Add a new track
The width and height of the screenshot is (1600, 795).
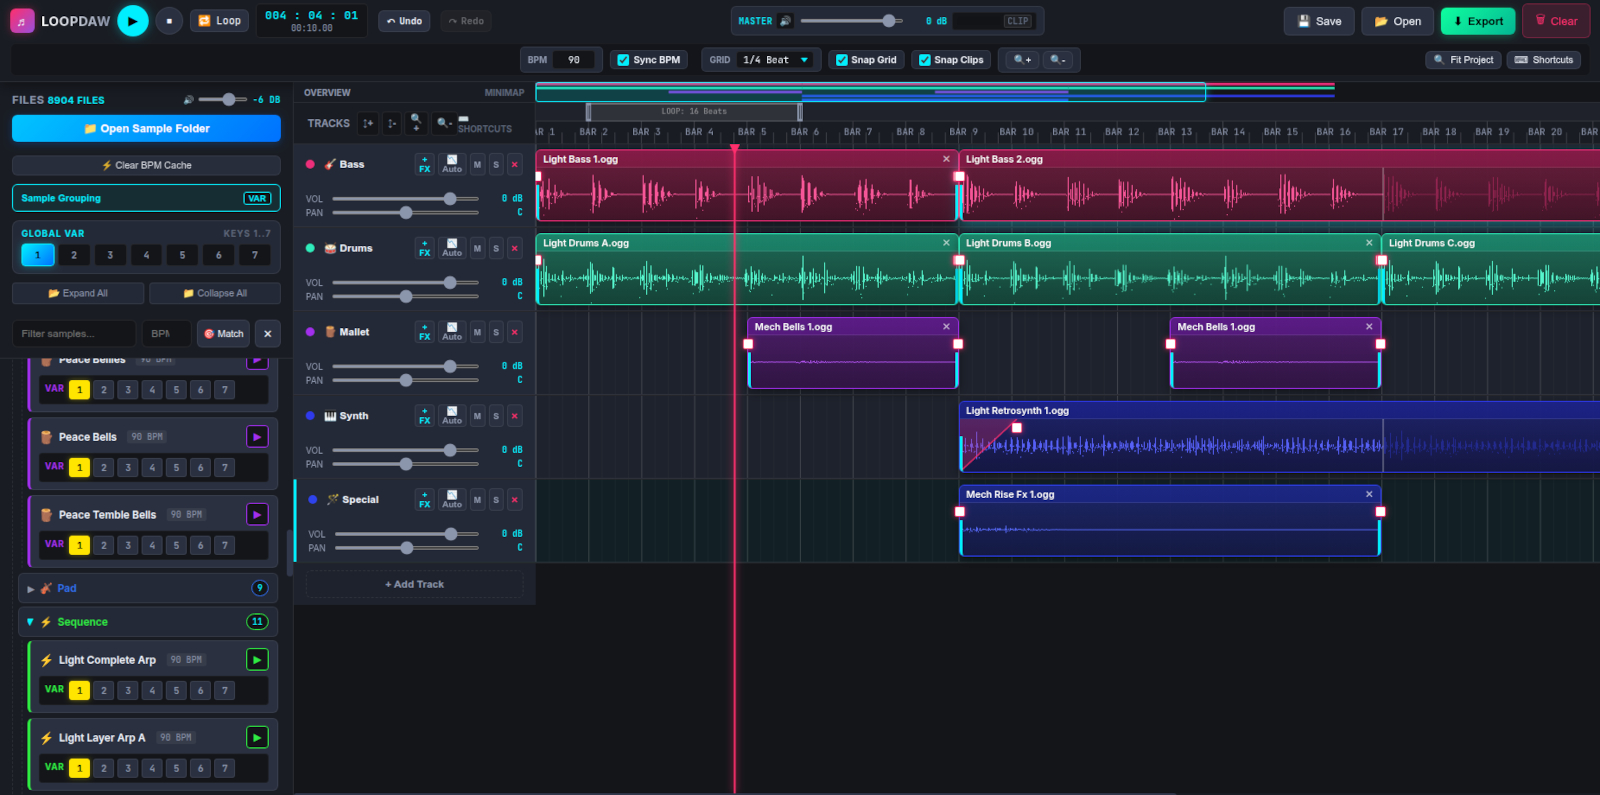pyautogui.click(x=414, y=585)
